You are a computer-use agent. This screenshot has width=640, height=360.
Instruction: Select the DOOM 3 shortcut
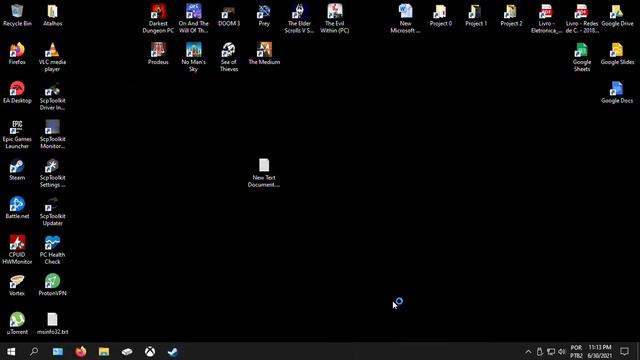tap(229, 16)
